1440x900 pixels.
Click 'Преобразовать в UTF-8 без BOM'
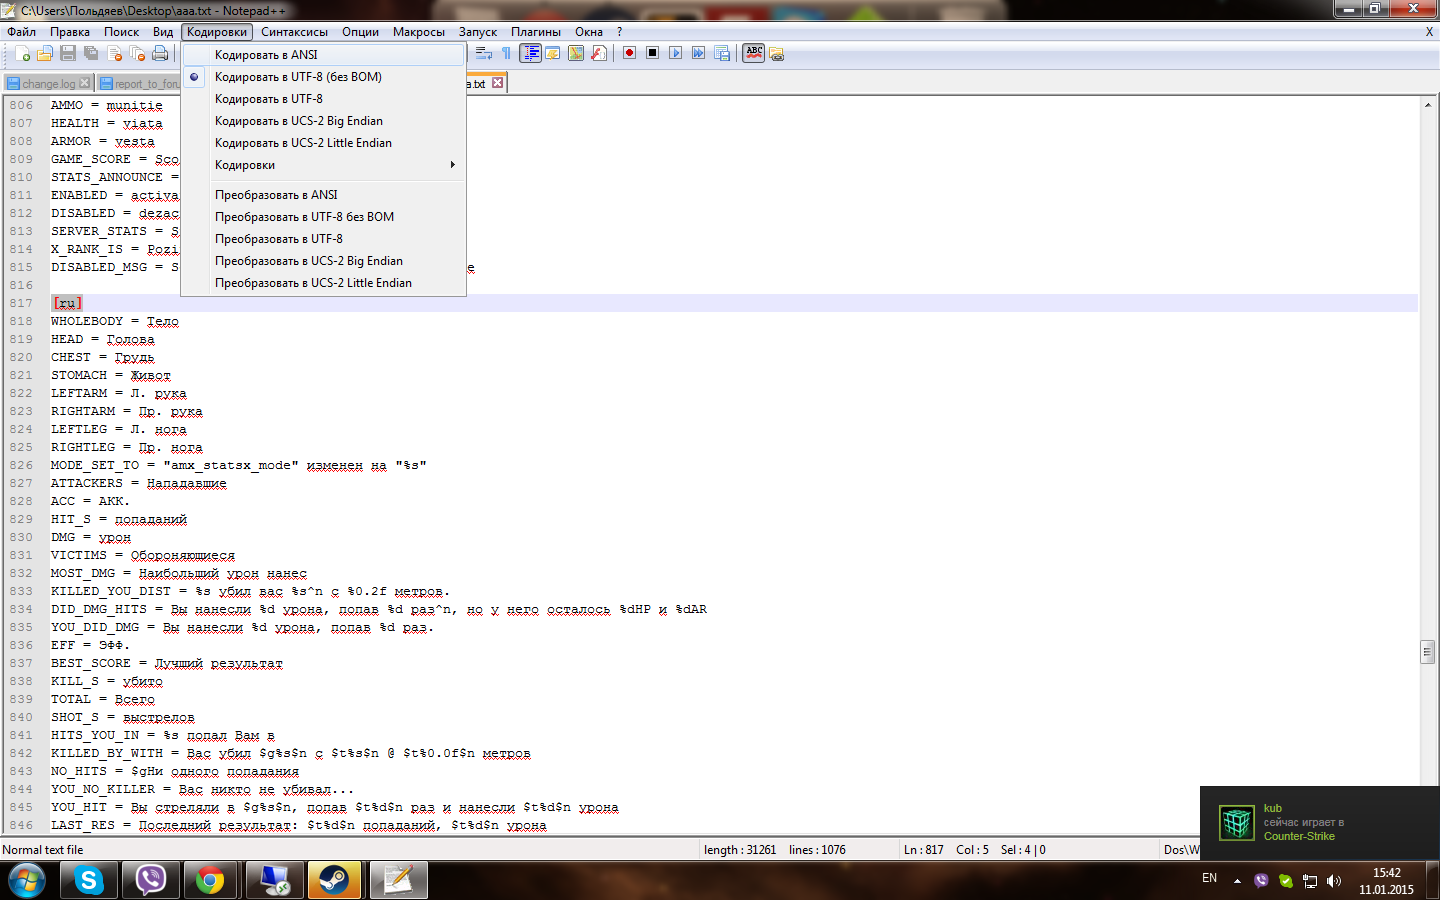(x=324, y=217)
